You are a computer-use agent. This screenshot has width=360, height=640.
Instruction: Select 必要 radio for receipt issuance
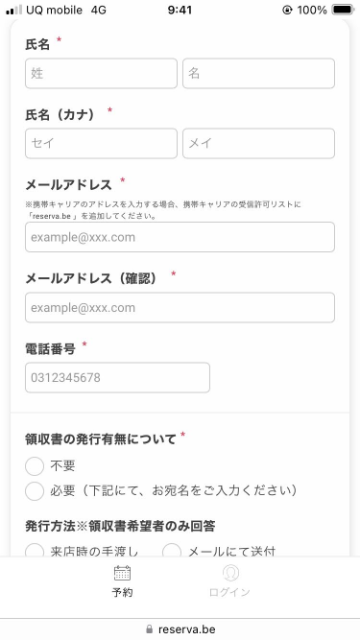(x=34, y=491)
